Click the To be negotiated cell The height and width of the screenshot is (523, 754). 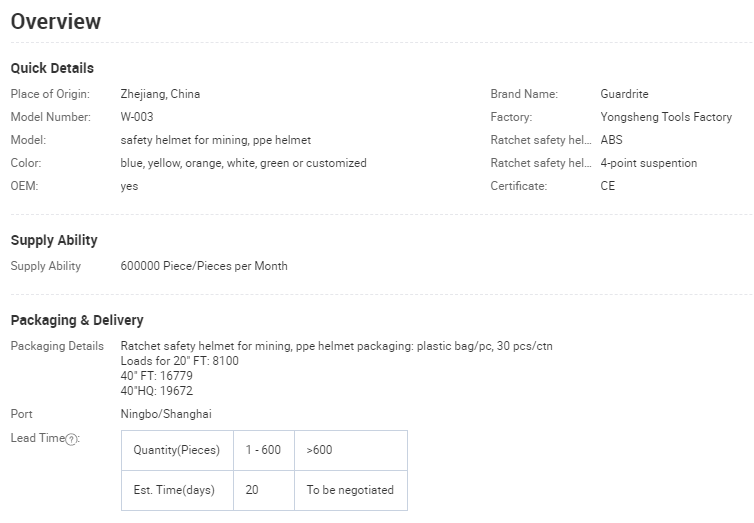pyautogui.click(x=350, y=490)
